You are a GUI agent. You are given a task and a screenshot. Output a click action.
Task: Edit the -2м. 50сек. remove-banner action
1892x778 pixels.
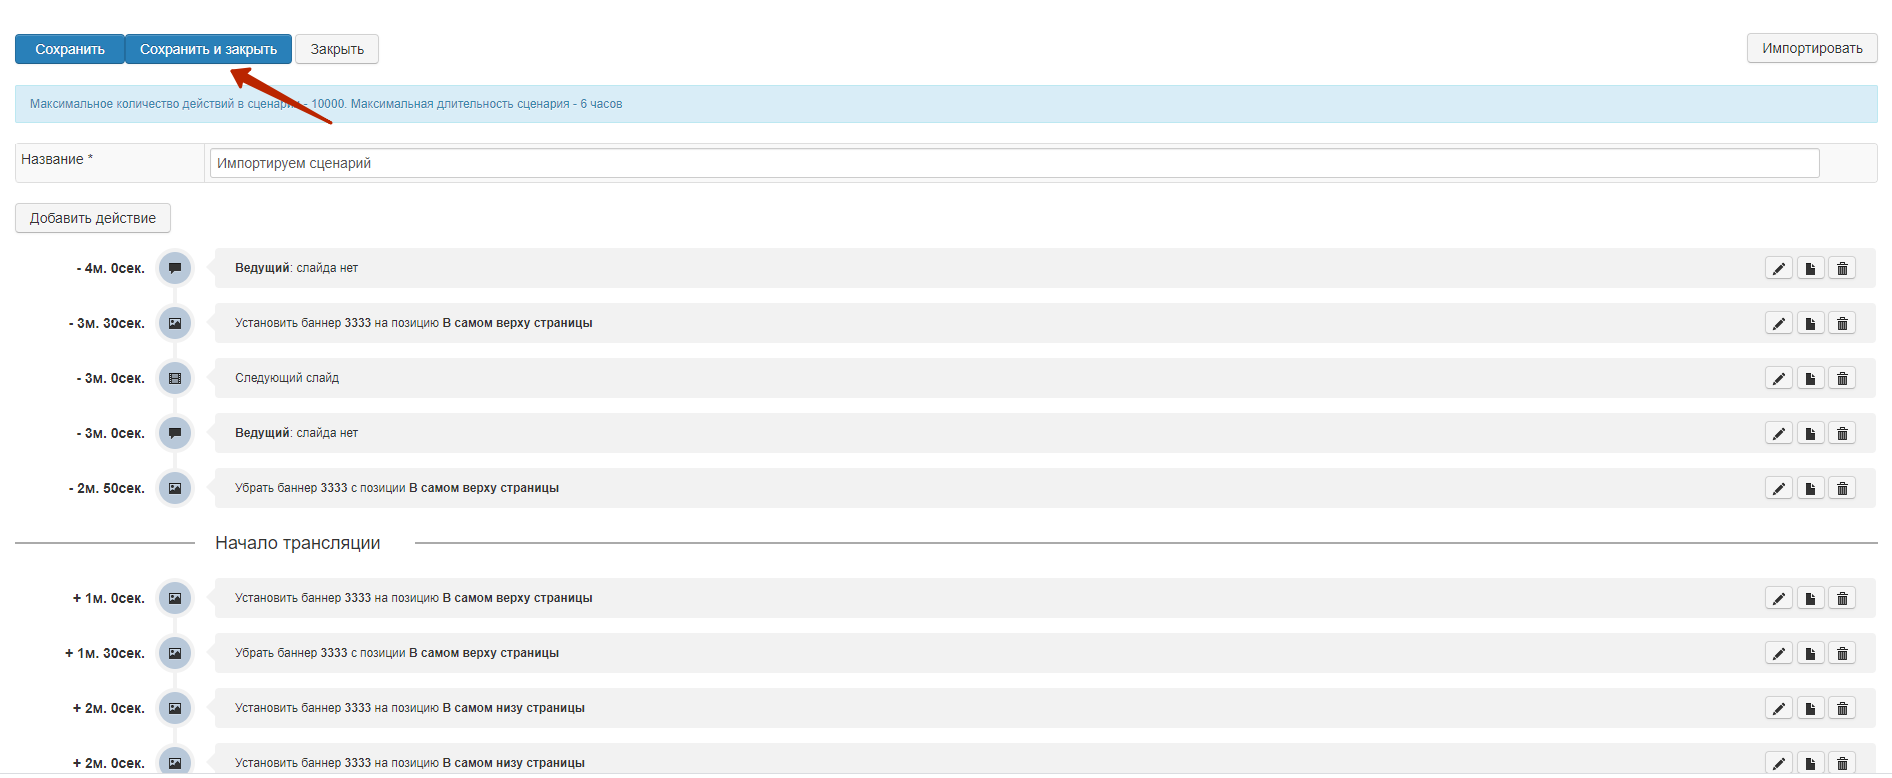1778,488
